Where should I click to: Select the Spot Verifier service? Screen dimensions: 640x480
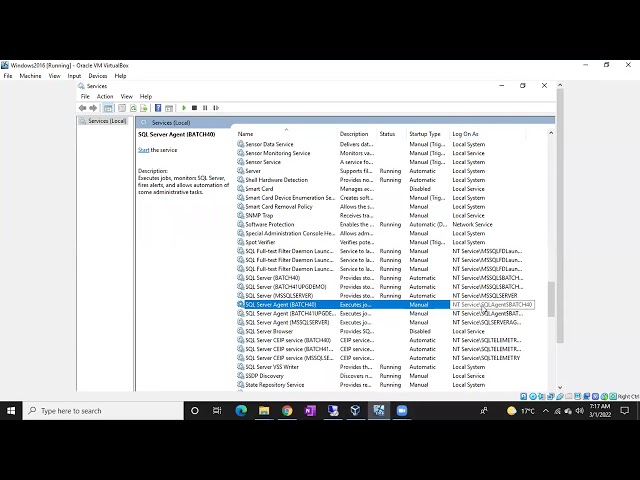(x=384, y=242)
